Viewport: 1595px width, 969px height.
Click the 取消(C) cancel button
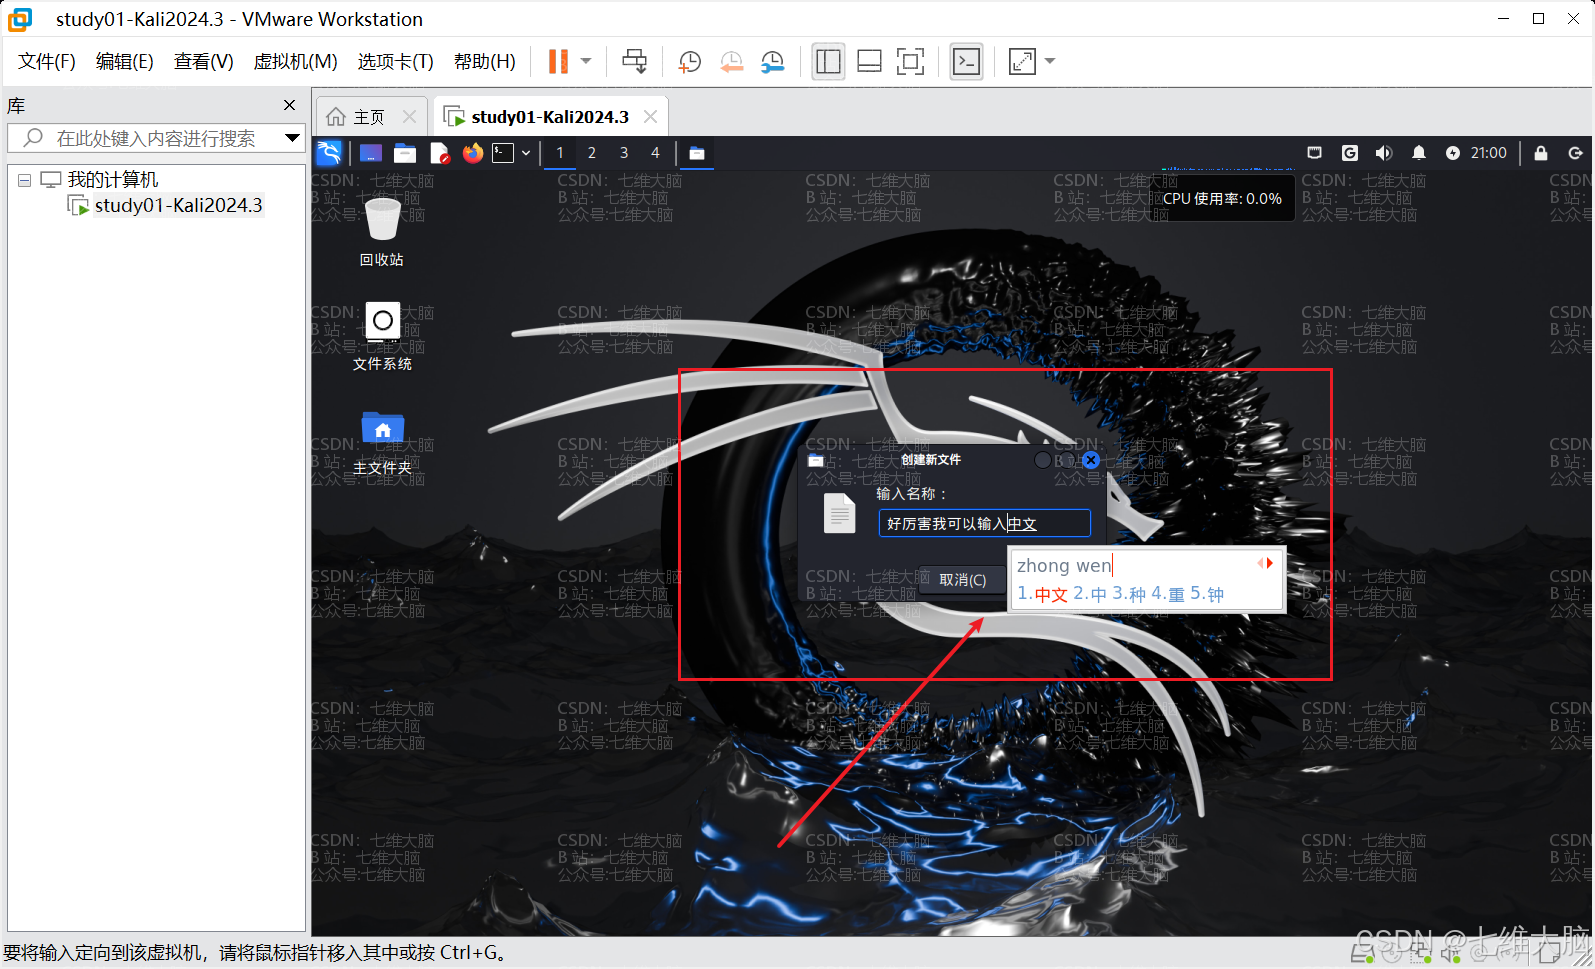(962, 580)
